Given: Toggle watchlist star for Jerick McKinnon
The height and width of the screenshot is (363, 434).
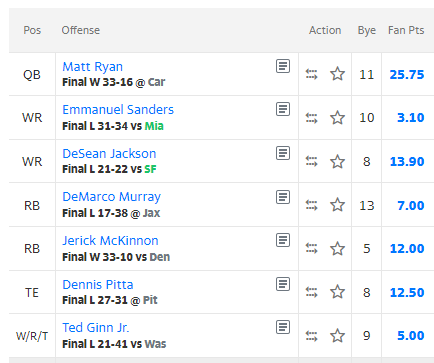Looking at the screenshot, I should [x=337, y=248].
